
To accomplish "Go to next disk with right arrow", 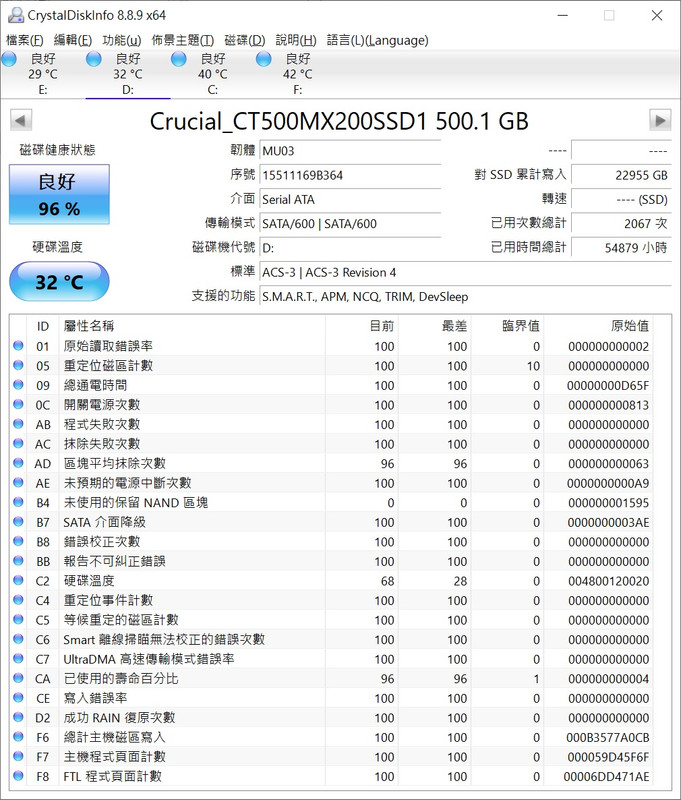I will 660,120.
